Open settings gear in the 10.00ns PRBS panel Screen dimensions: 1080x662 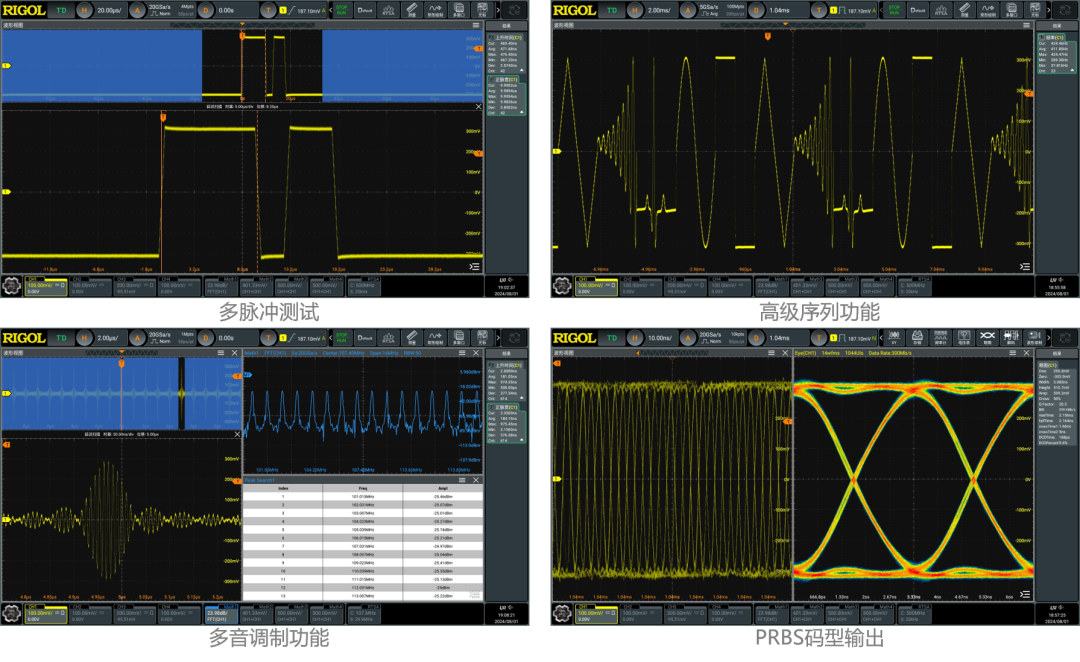coord(562,613)
